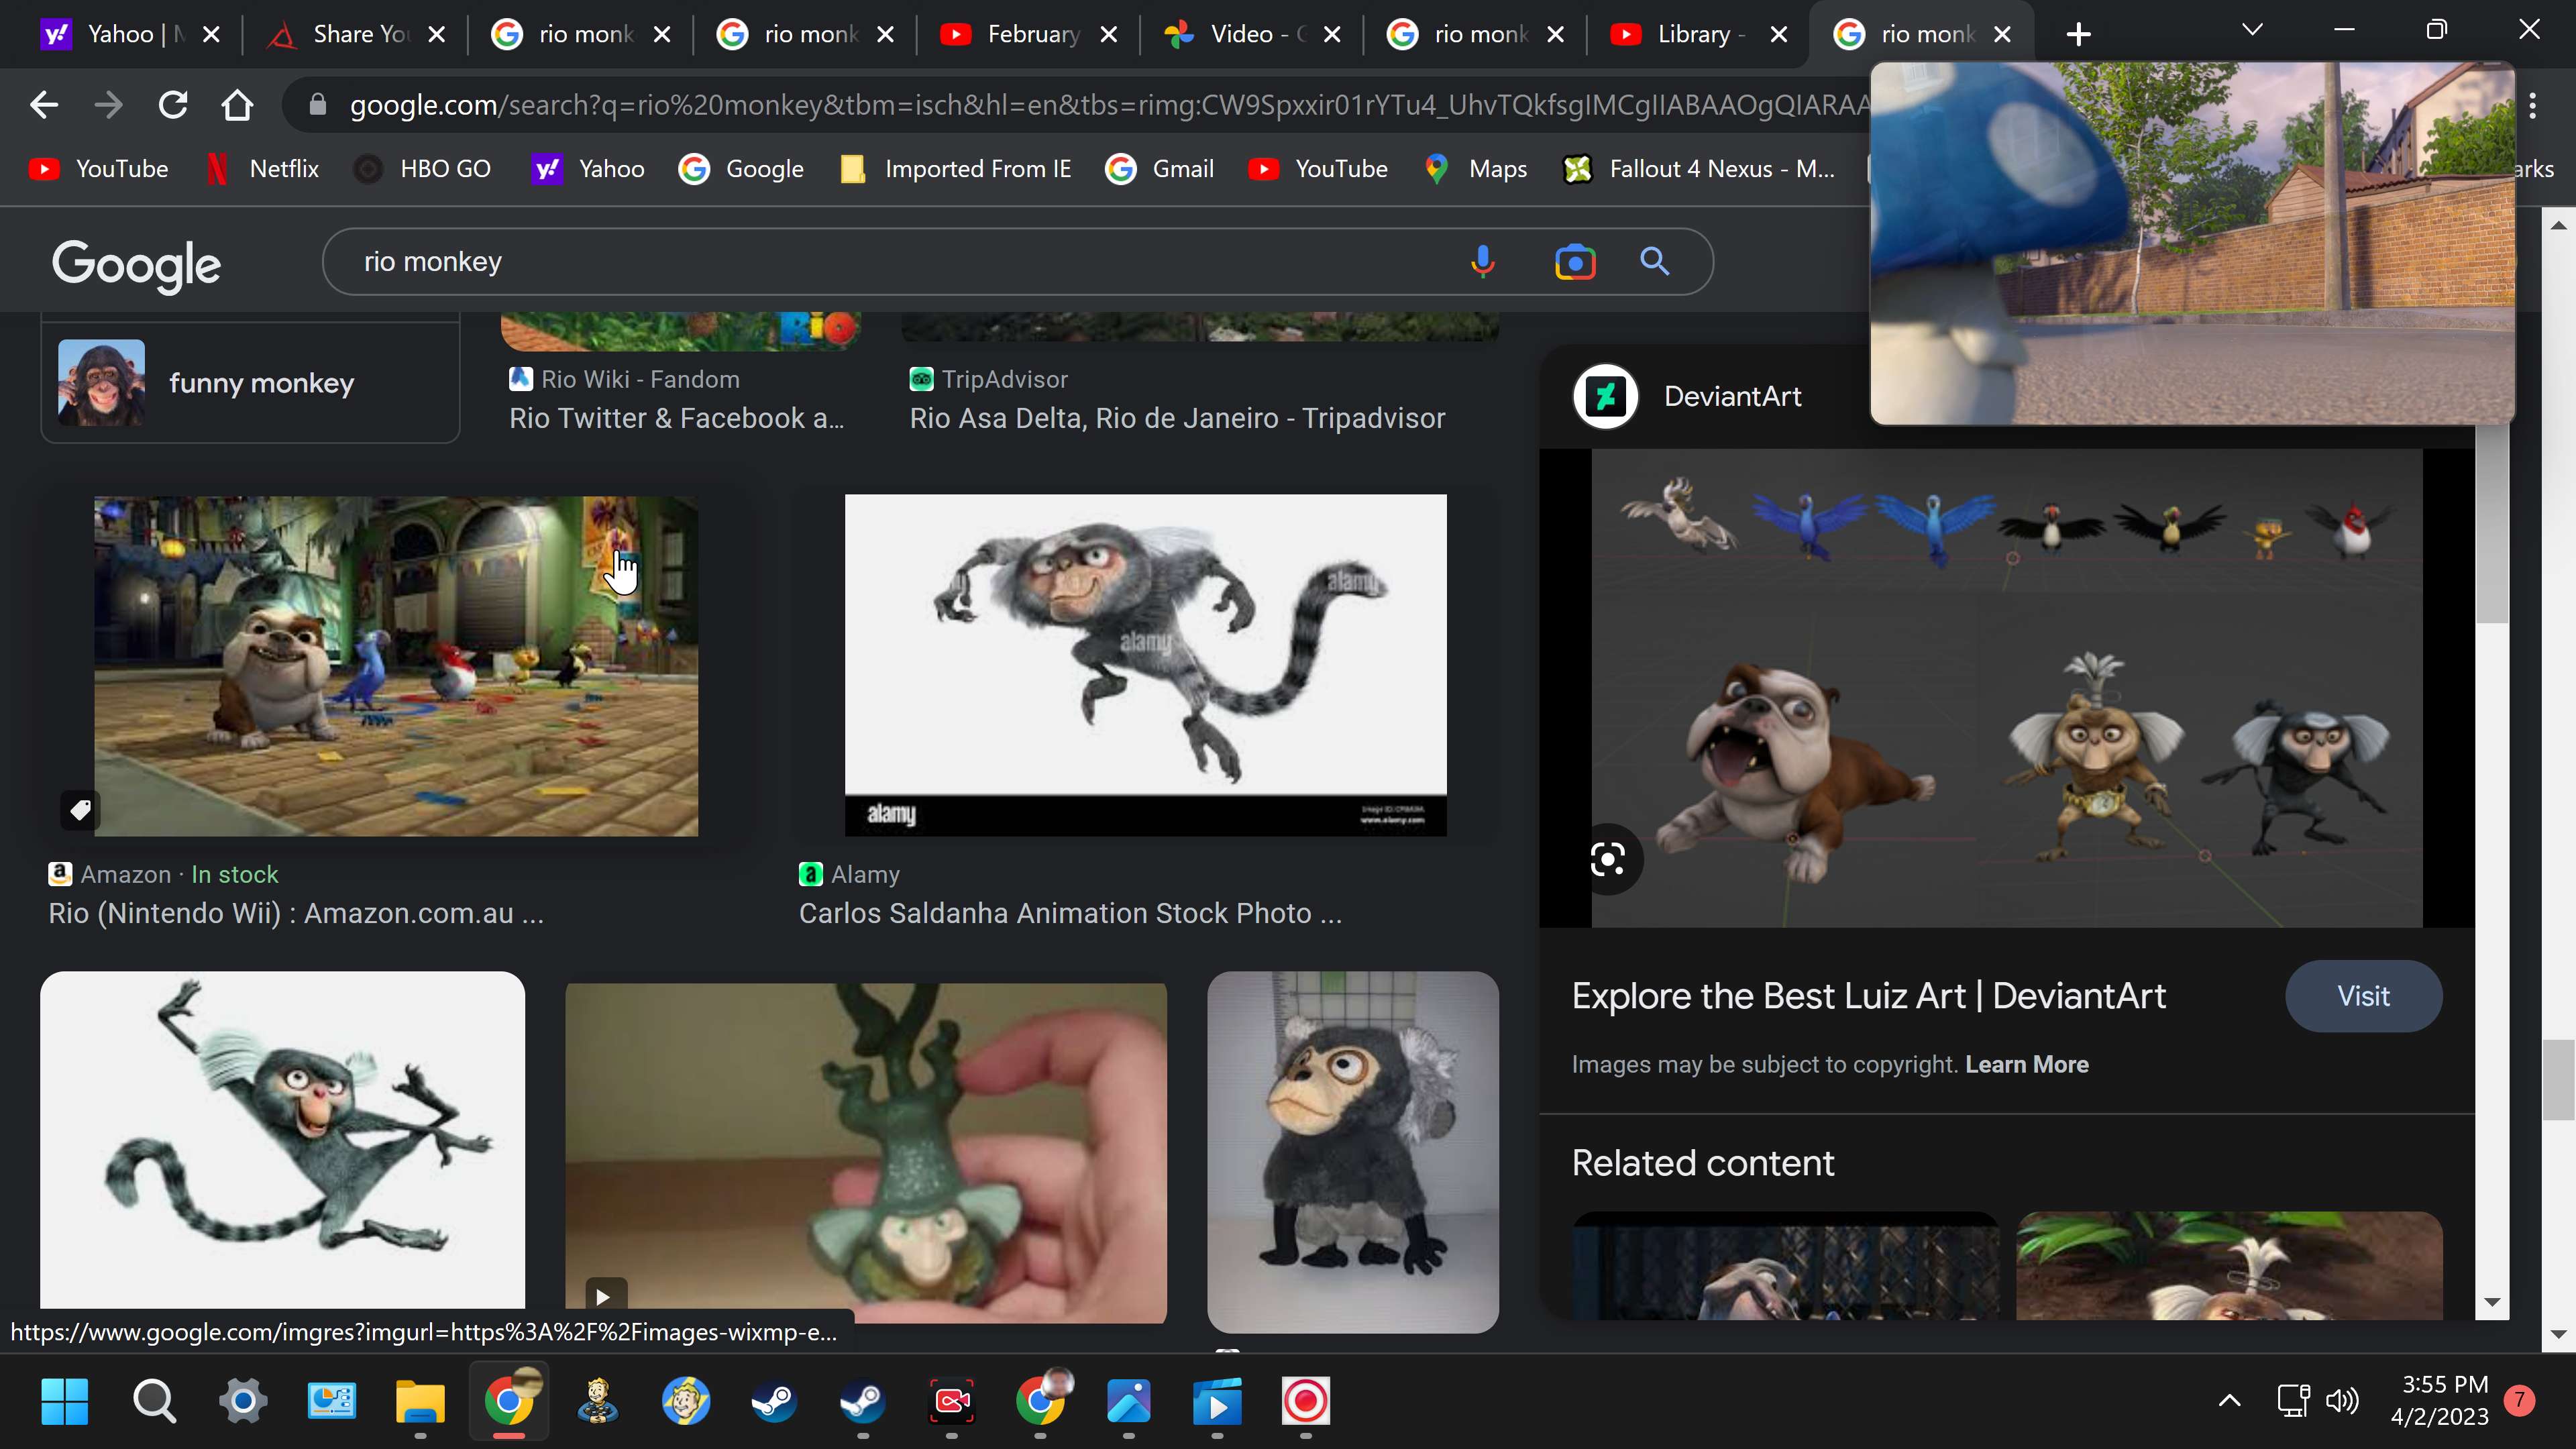Screen dimensions: 2576x1449
Task: Open Google Lens search by image
Action: click(x=1575, y=262)
